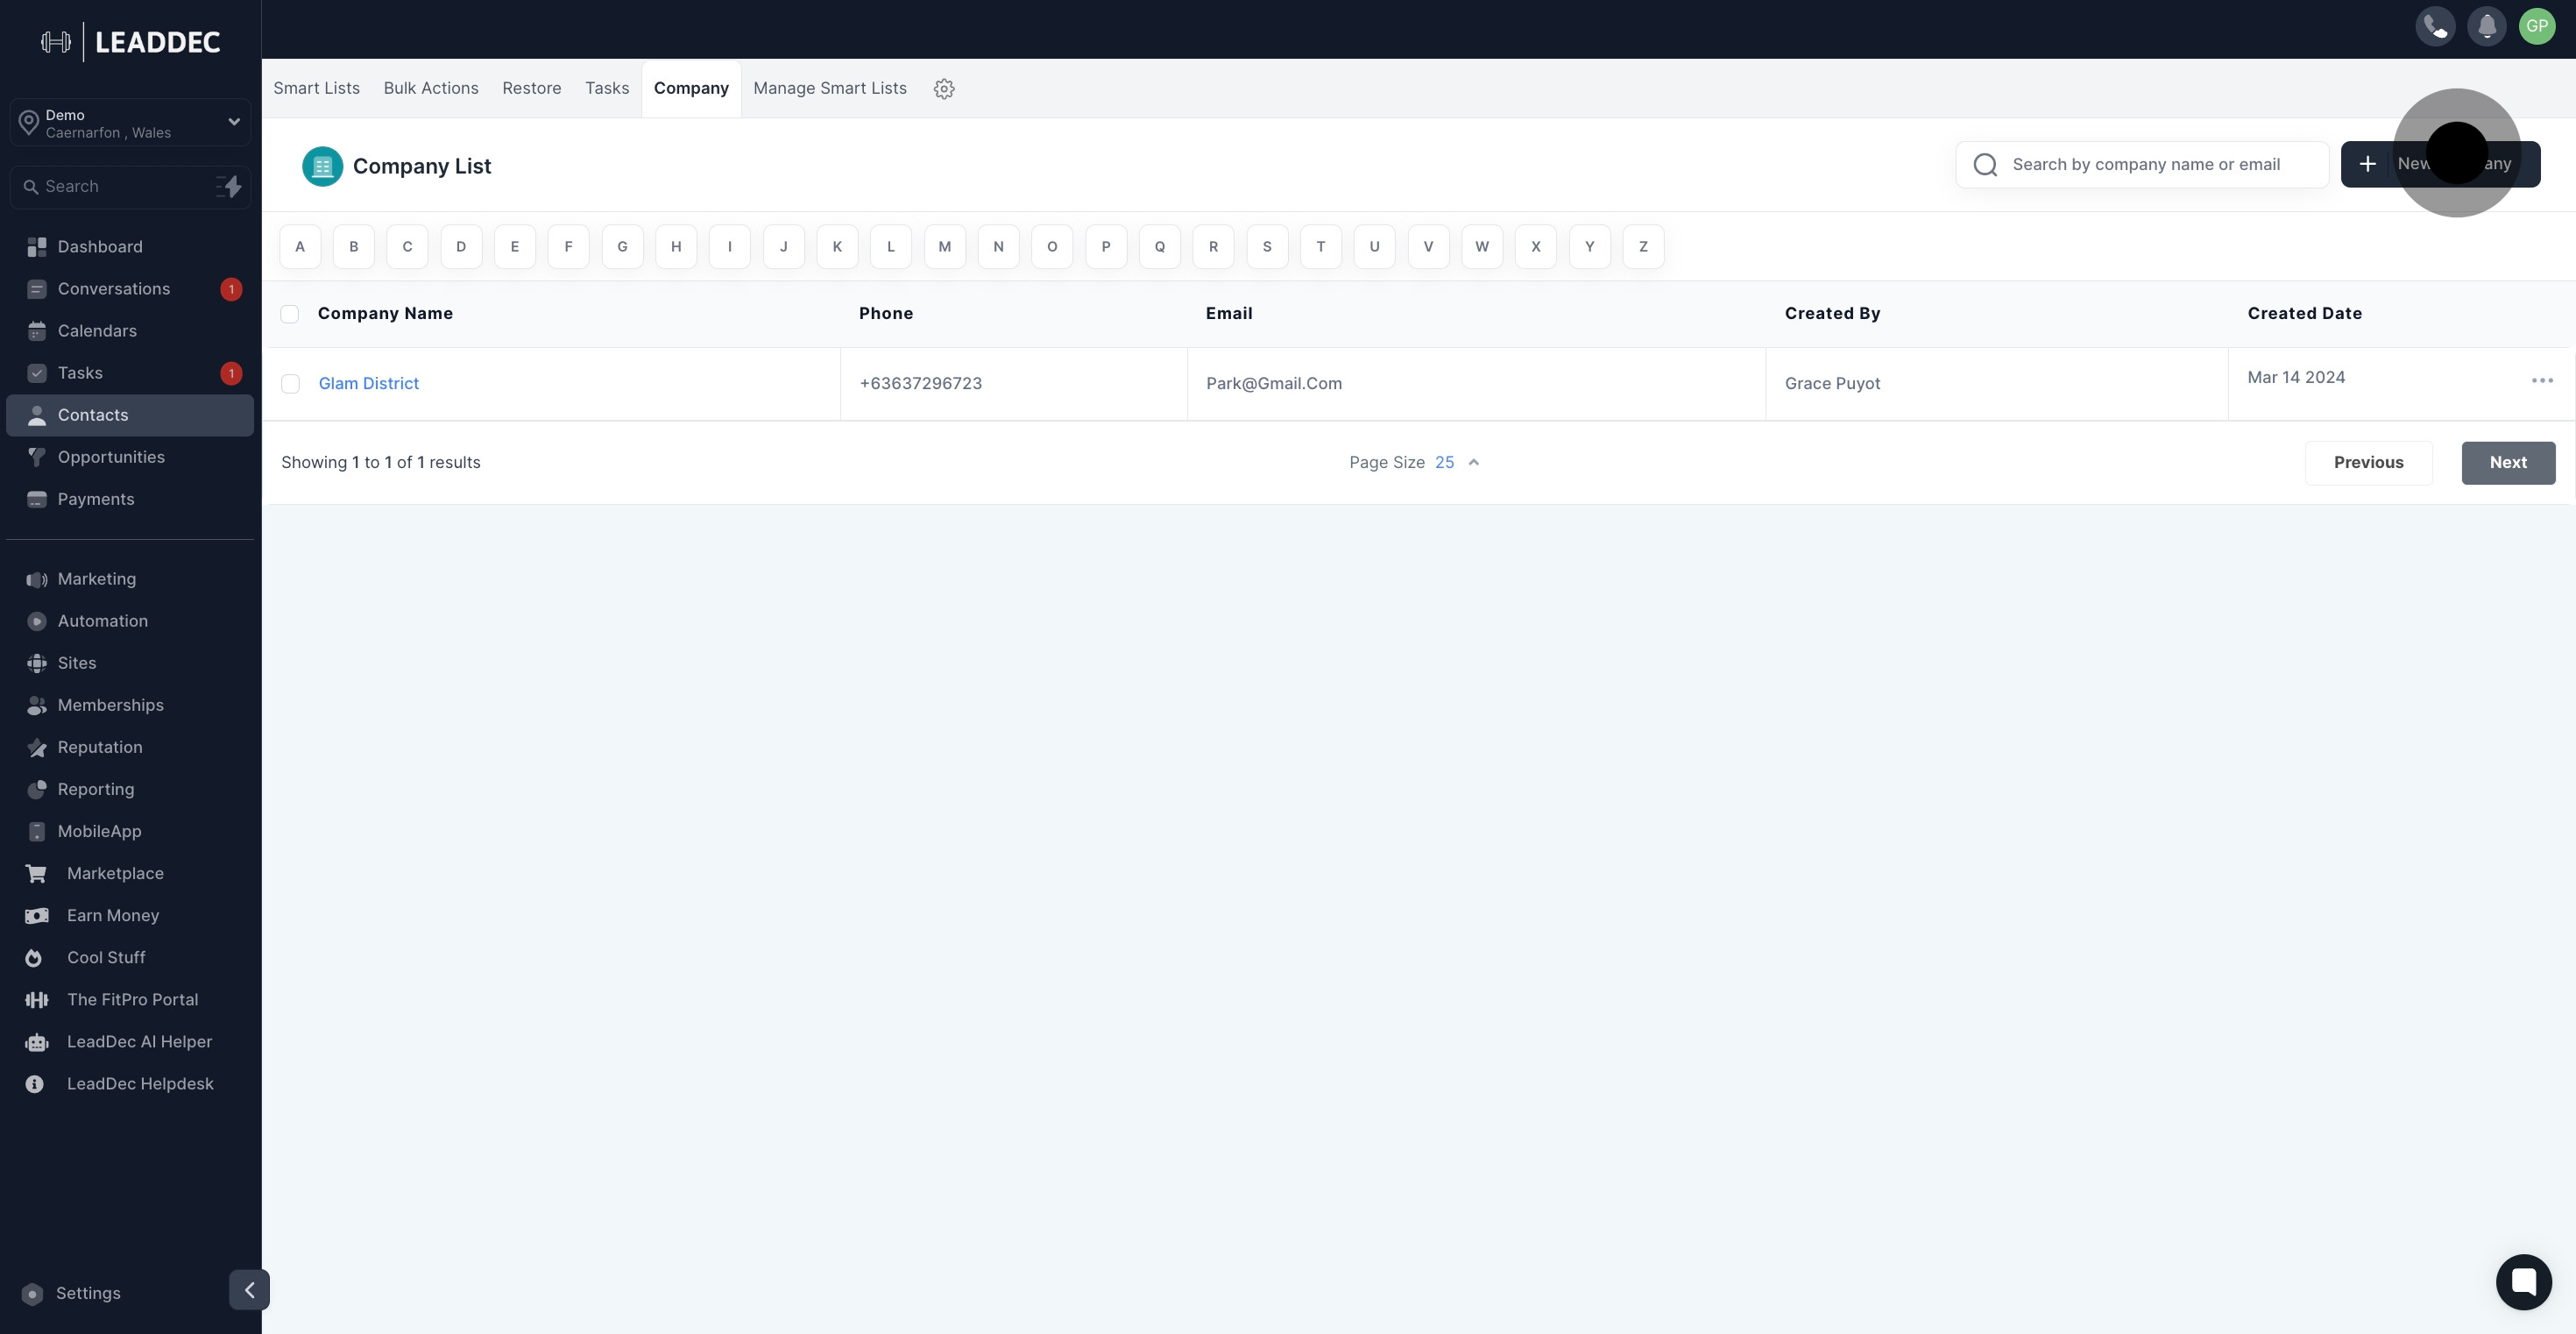2576x1334 pixels.
Task: Open Dashboard from the sidebar
Action: [130, 247]
